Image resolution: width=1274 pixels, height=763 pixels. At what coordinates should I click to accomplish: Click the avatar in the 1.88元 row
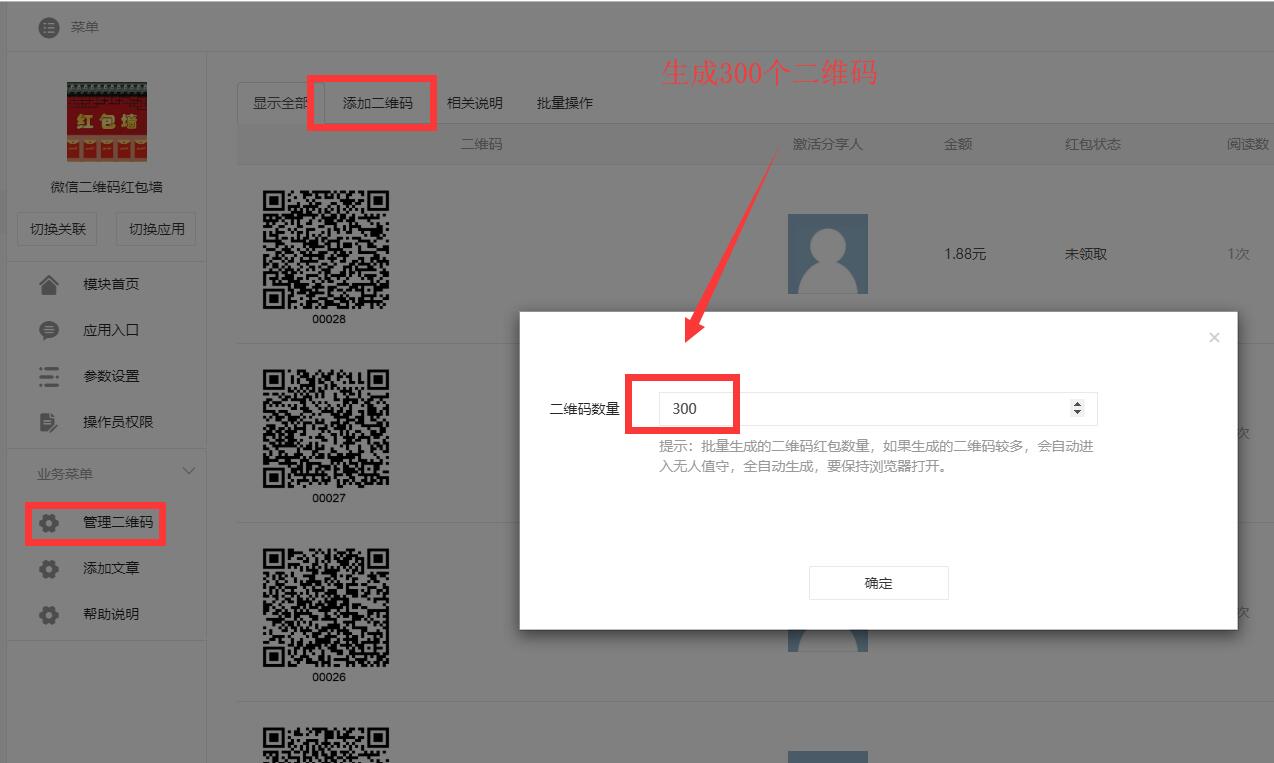pos(828,254)
